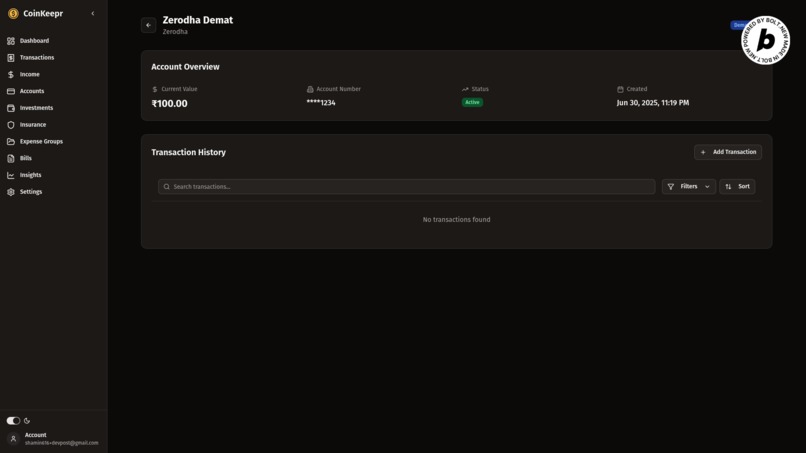
Task: Open the Investments wallet icon
Action: [11, 108]
